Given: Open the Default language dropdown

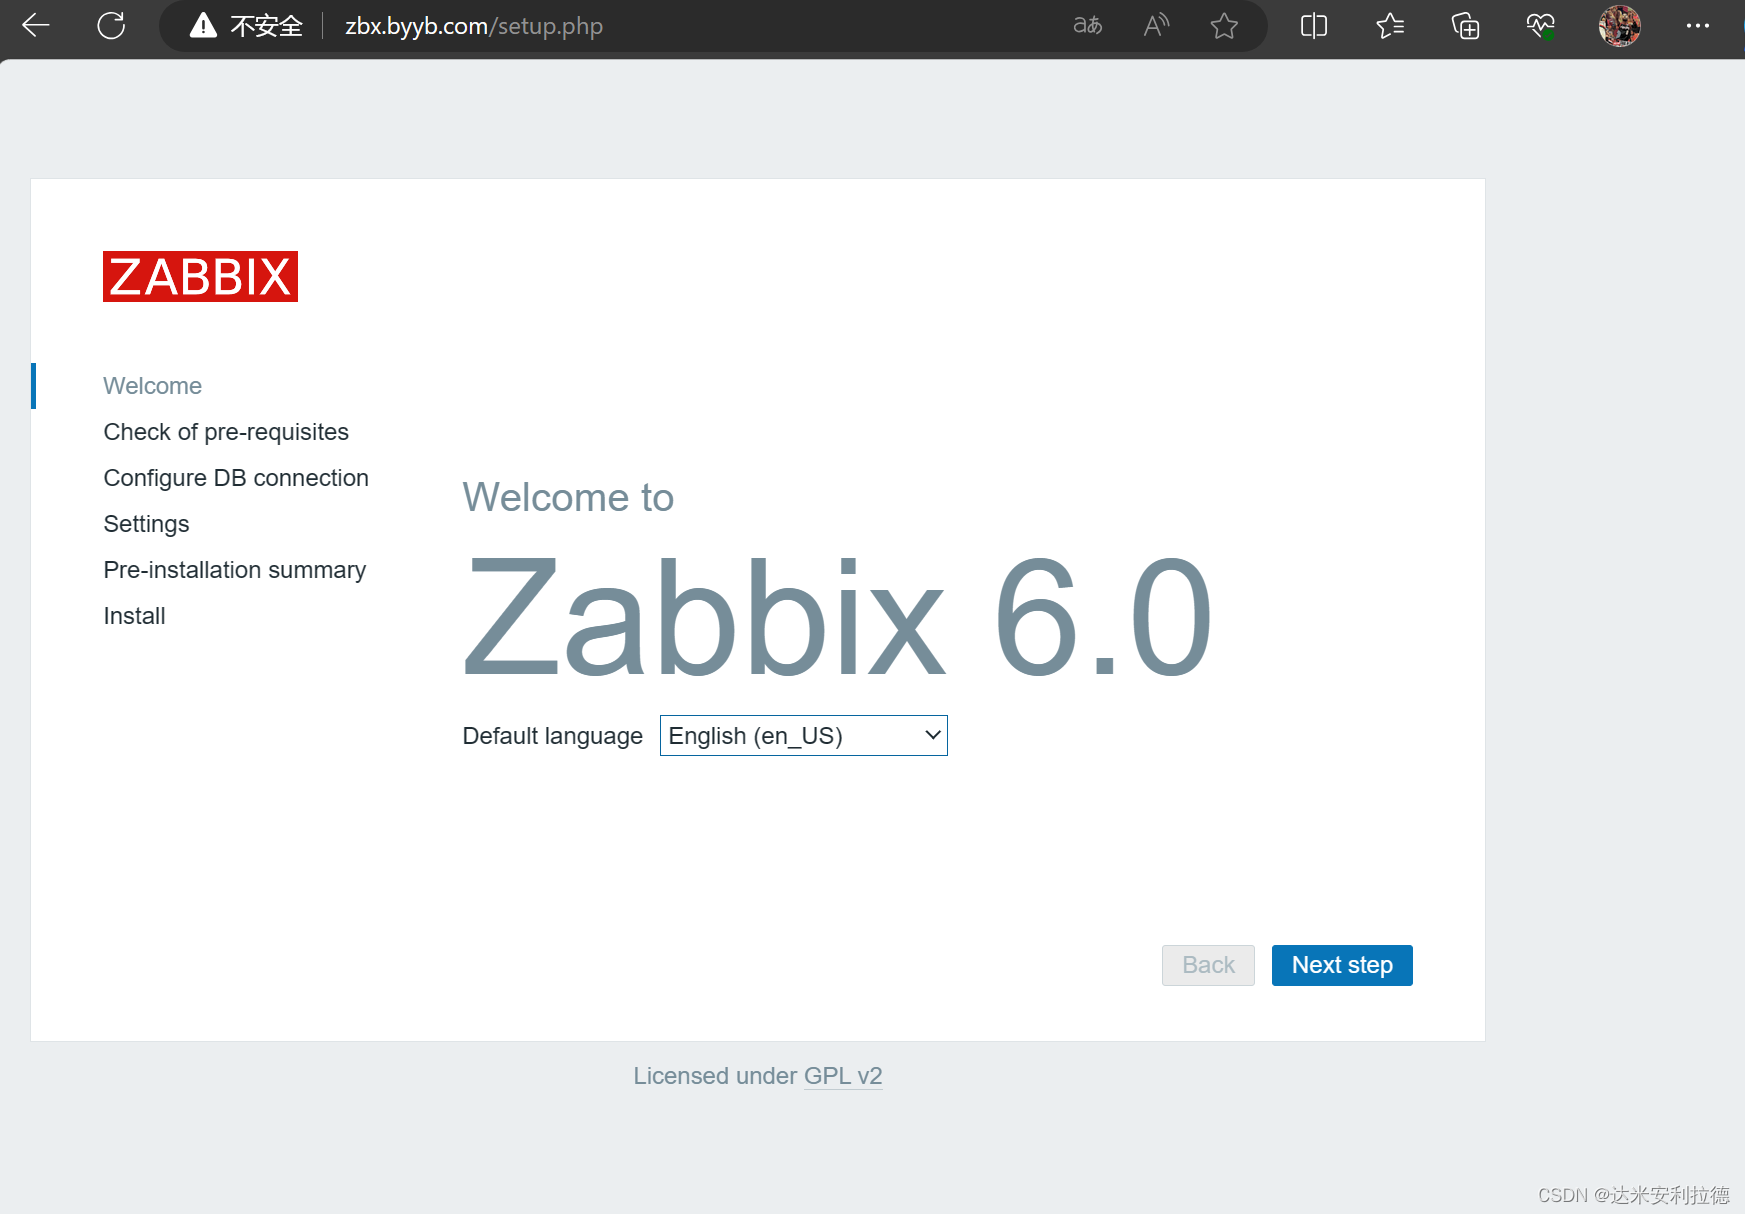Looking at the screenshot, I should pos(803,736).
